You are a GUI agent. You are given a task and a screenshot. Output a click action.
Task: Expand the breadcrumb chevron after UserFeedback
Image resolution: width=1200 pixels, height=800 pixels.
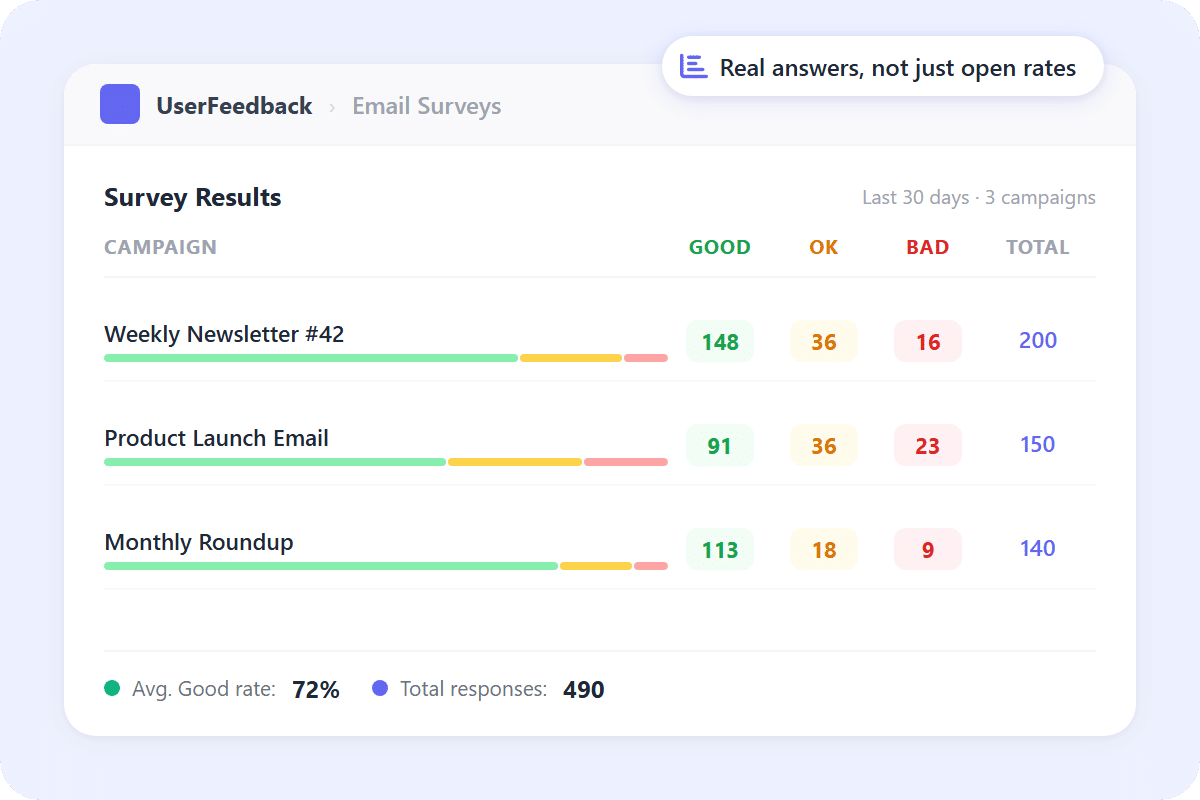pos(330,106)
